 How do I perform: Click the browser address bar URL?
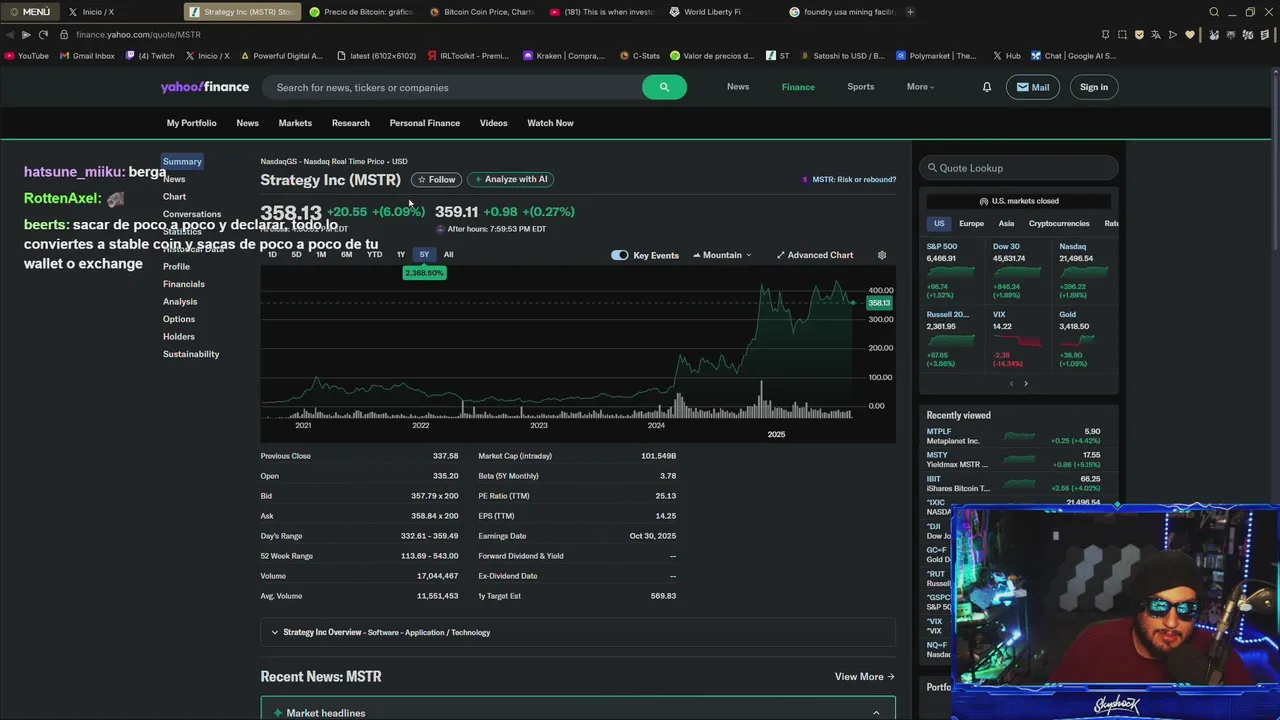138,34
